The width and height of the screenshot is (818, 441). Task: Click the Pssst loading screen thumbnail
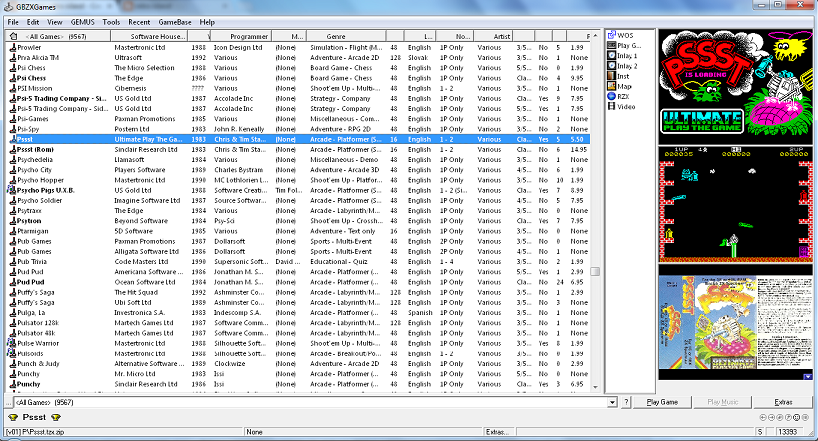click(736, 86)
